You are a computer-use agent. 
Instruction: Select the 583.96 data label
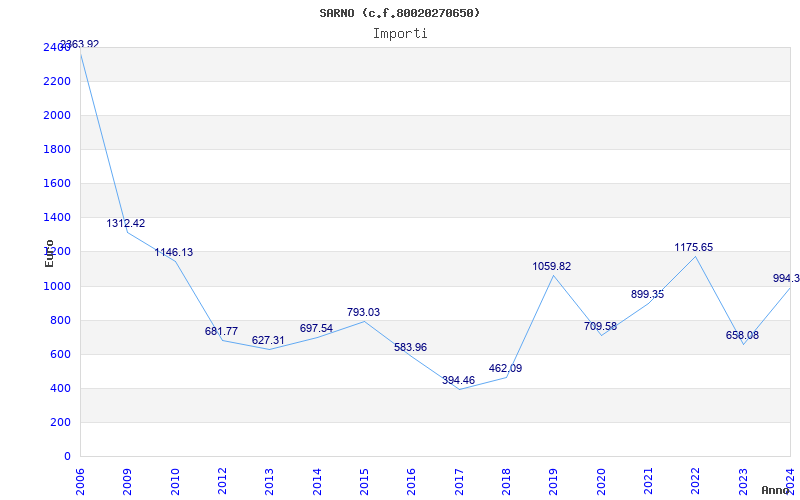(x=410, y=347)
